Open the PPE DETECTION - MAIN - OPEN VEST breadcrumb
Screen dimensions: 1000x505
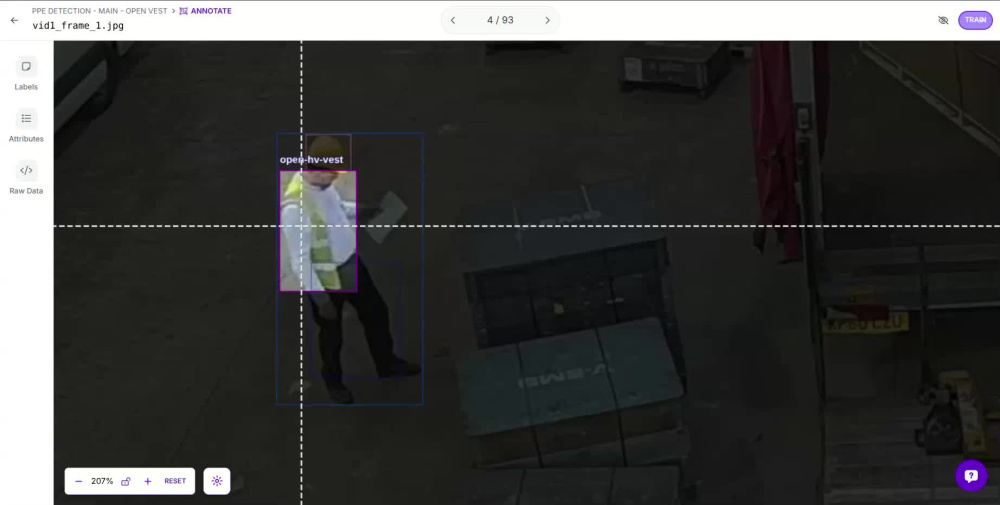(99, 11)
